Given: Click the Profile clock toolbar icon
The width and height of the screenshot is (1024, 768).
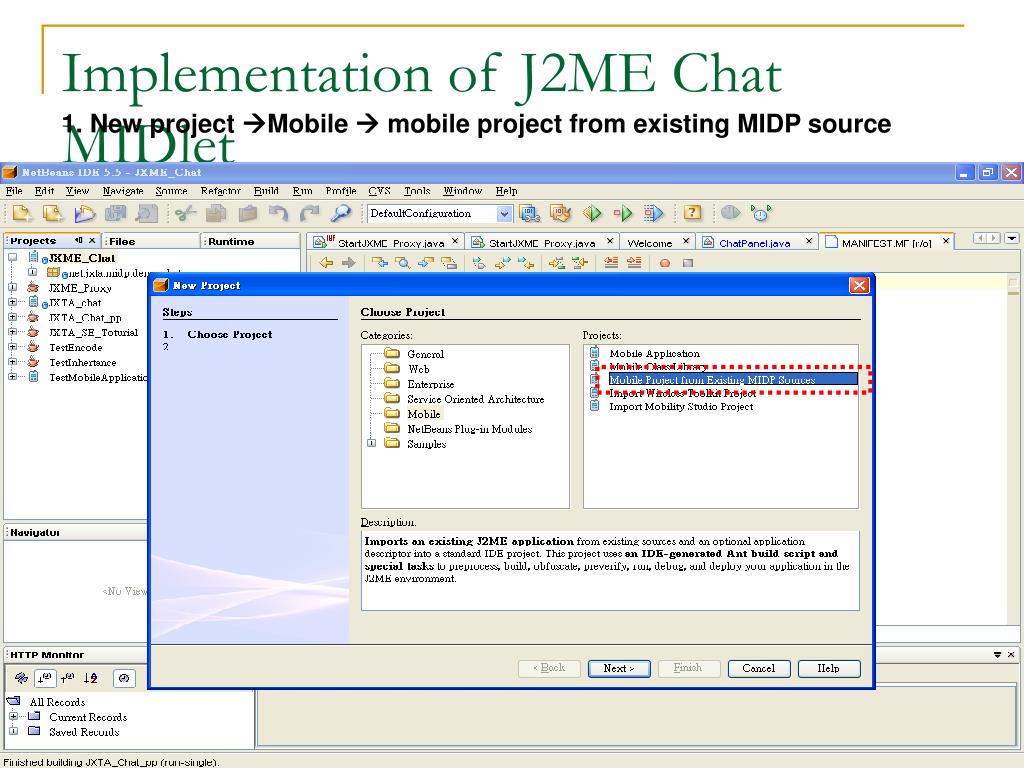Looking at the screenshot, I should pos(761,213).
